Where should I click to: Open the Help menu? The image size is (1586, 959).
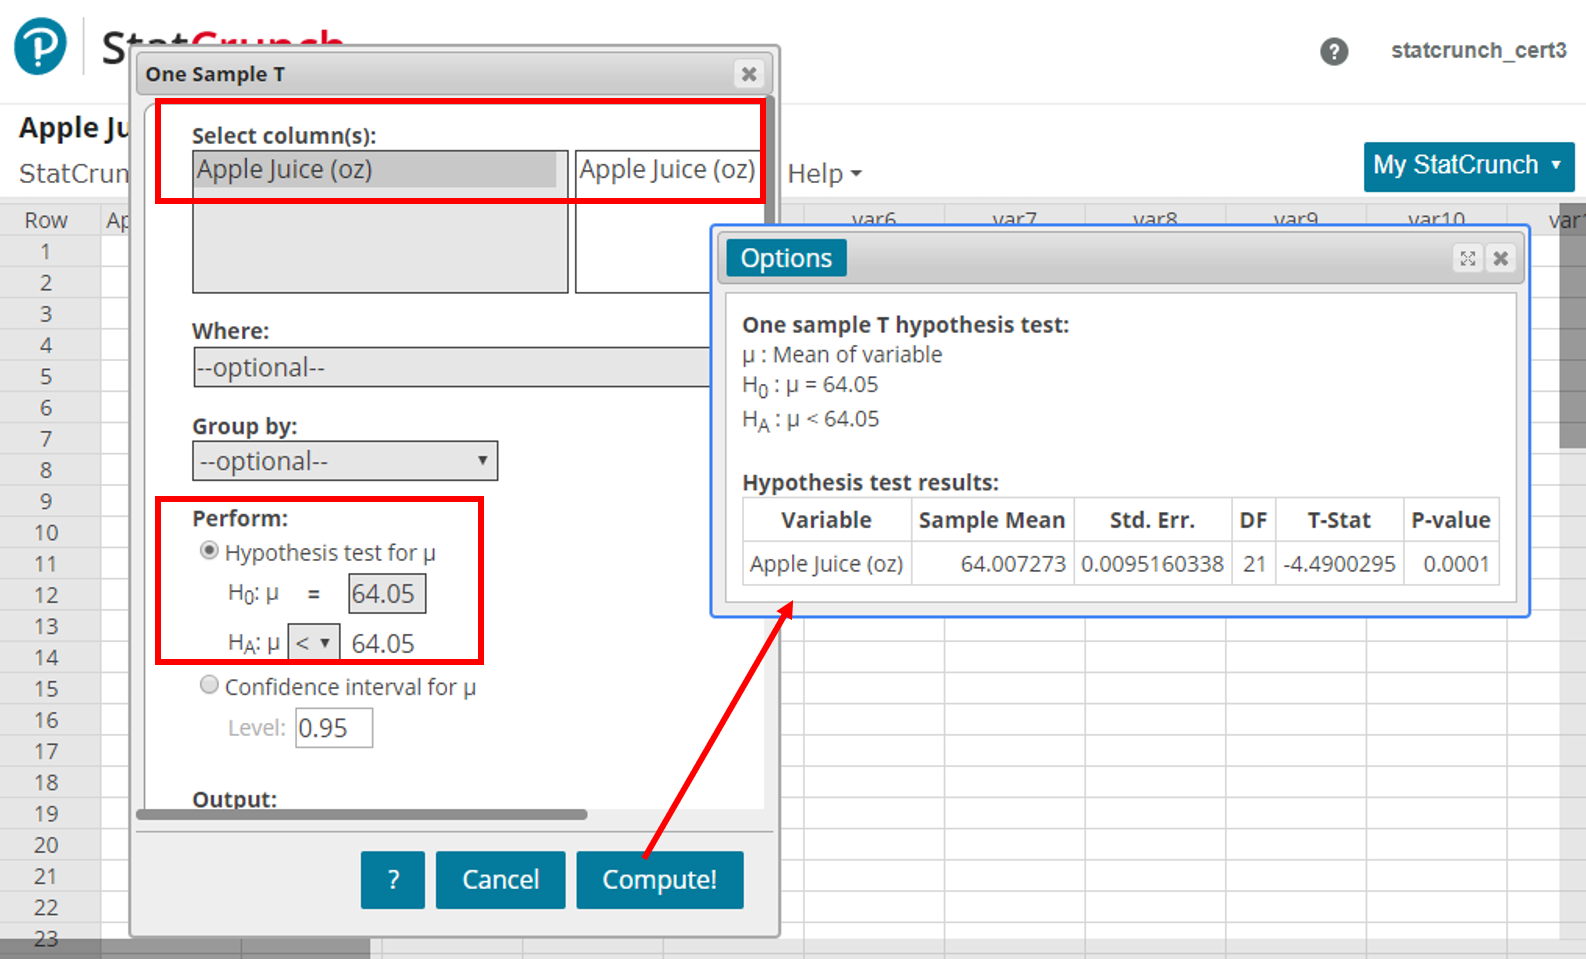[824, 174]
